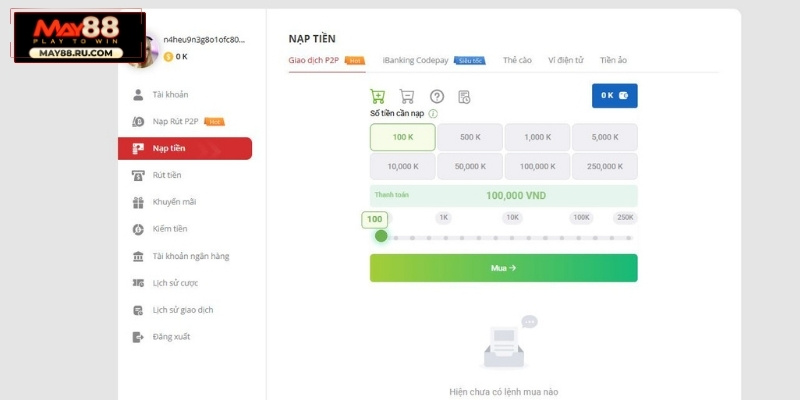Open the help question mark icon
This screenshot has width=800, height=400.
437,96
